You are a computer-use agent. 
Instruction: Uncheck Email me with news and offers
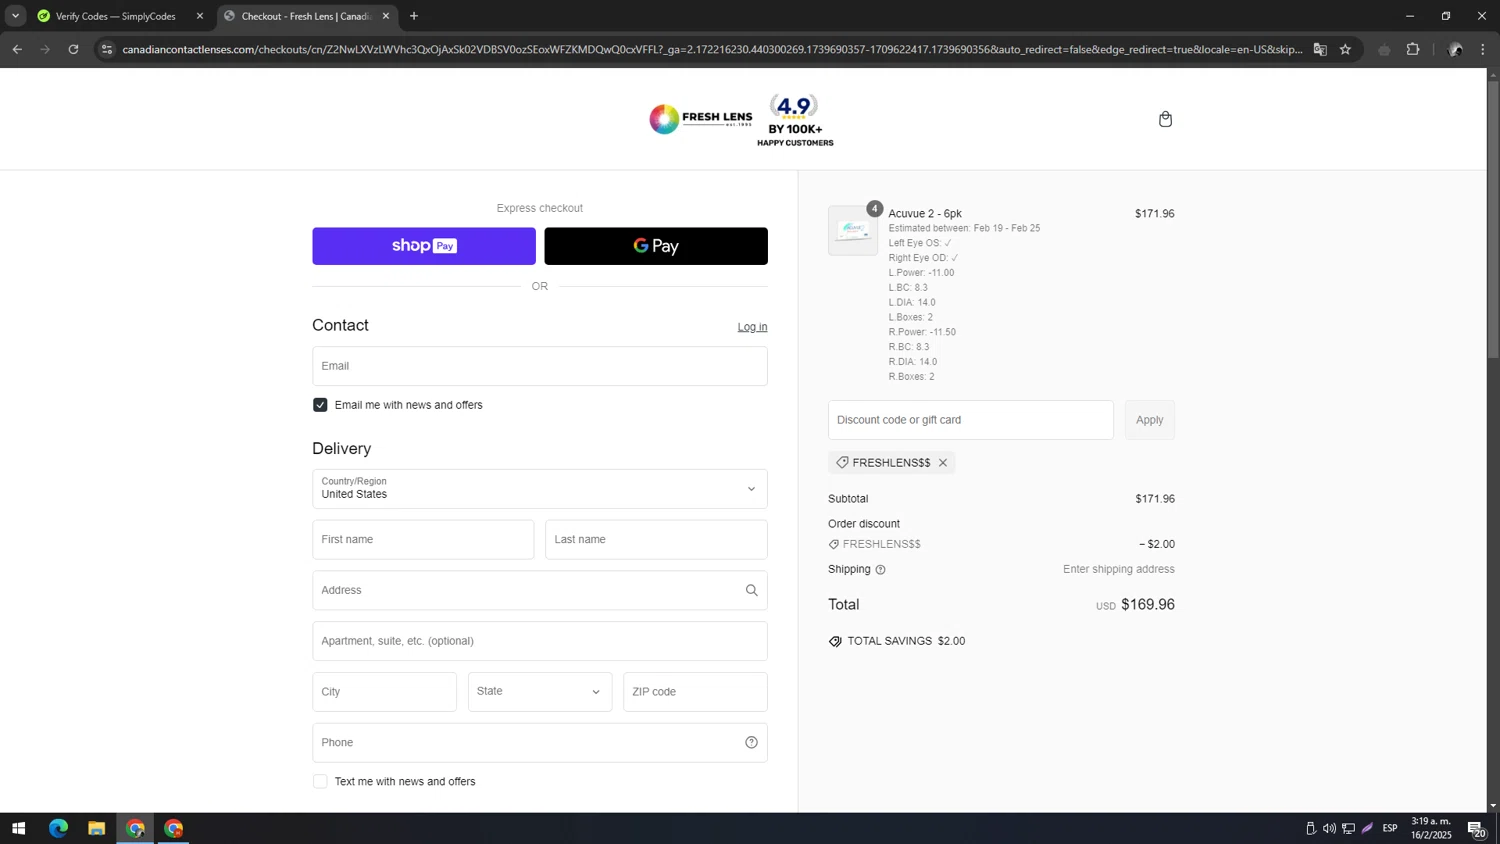[x=320, y=405]
